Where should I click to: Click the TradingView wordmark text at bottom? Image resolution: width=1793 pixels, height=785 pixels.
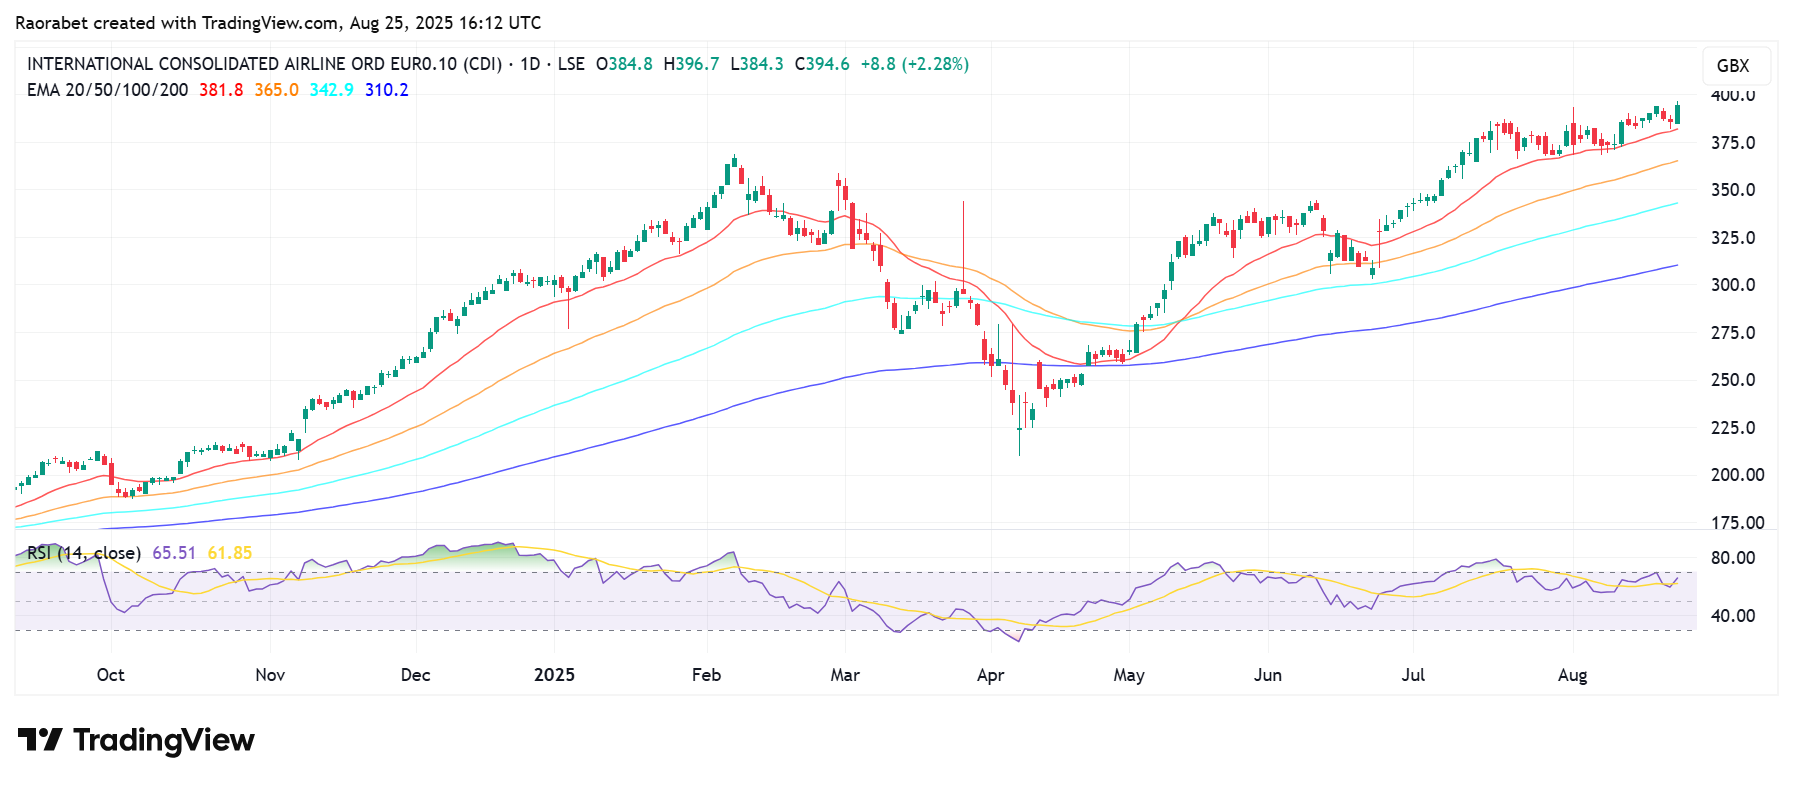point(164,740)
